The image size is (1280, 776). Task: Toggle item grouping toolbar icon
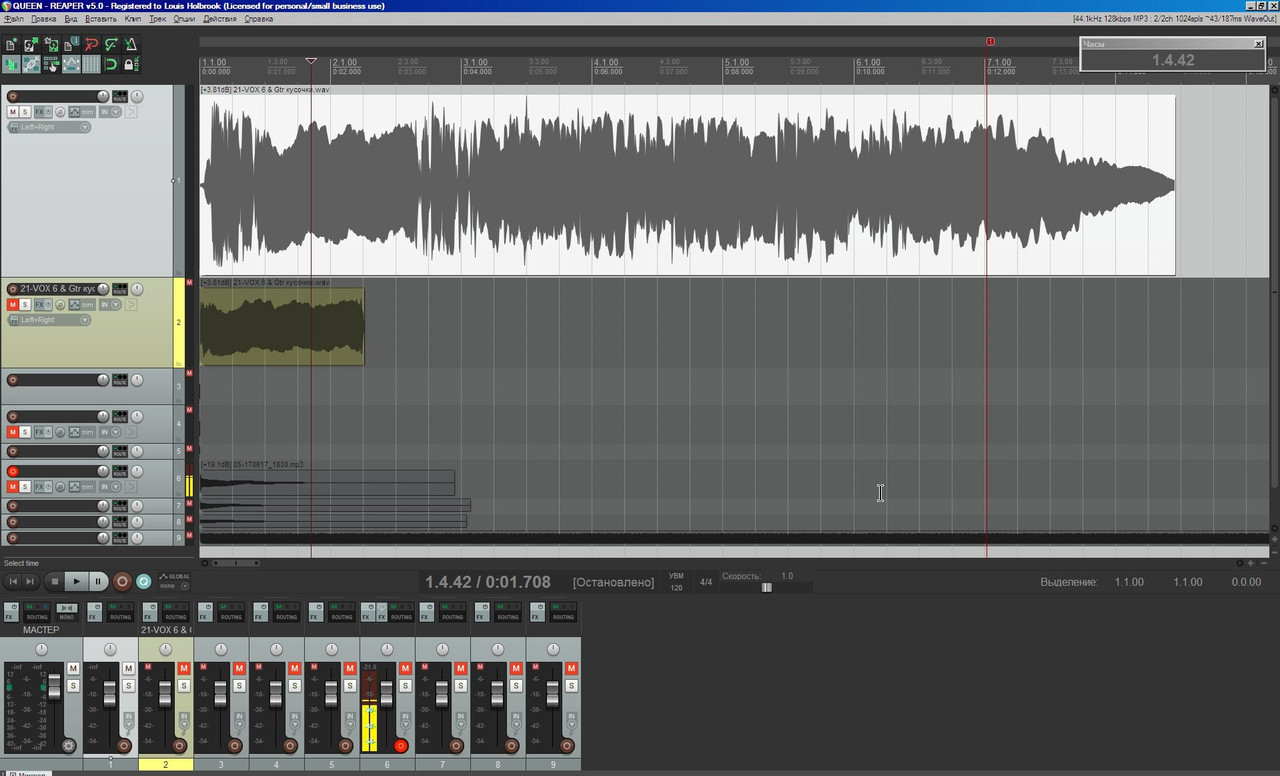pyautogui.click(x=31, y=64)
